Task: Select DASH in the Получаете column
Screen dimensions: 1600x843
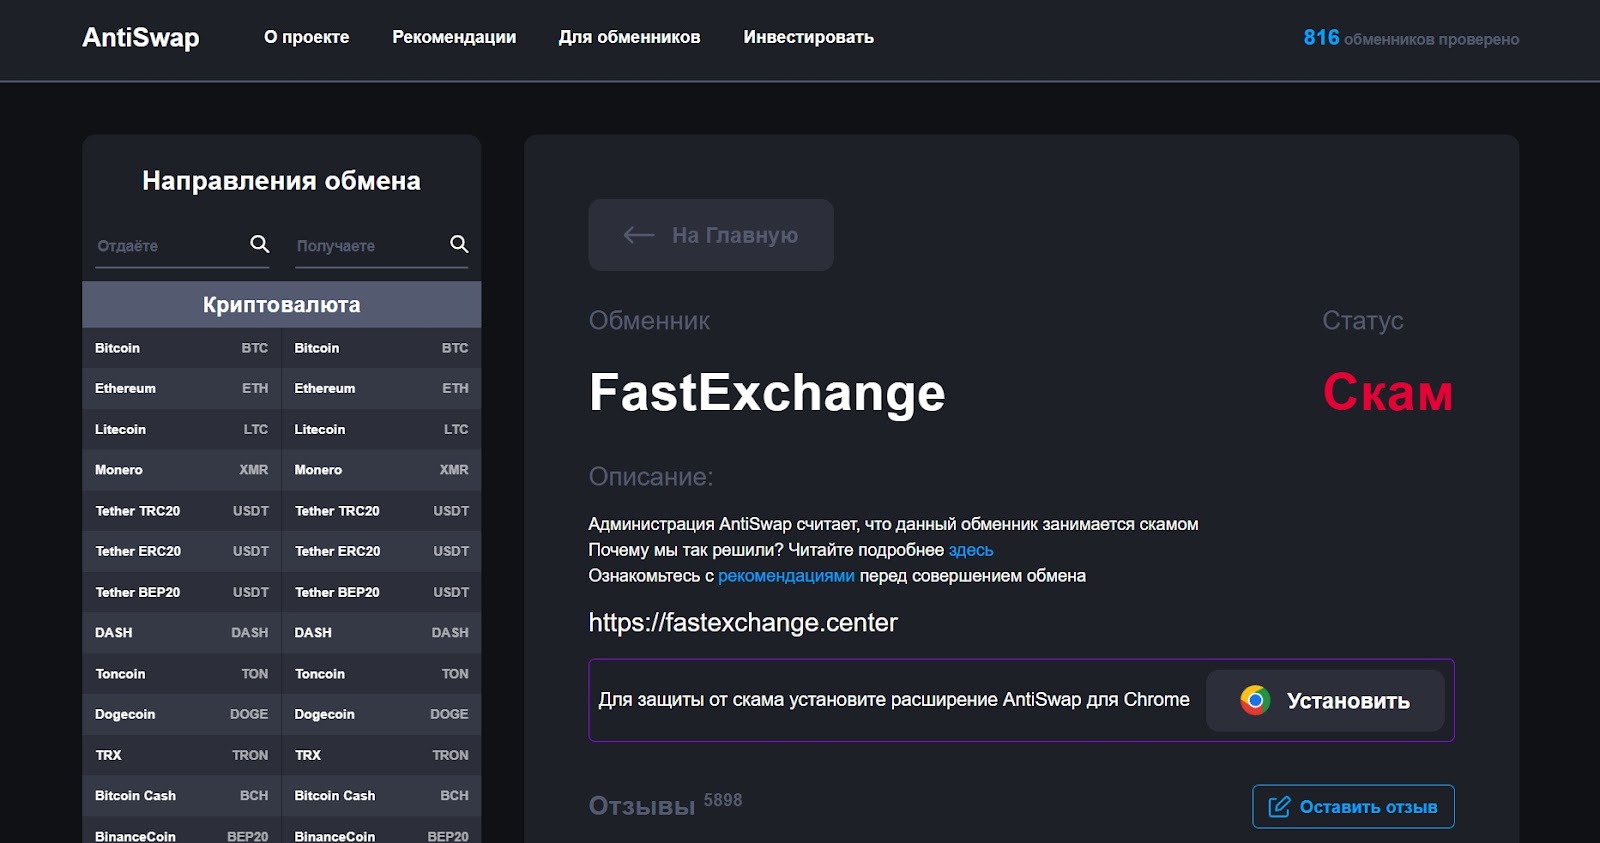Action: [x=382, y=633]
